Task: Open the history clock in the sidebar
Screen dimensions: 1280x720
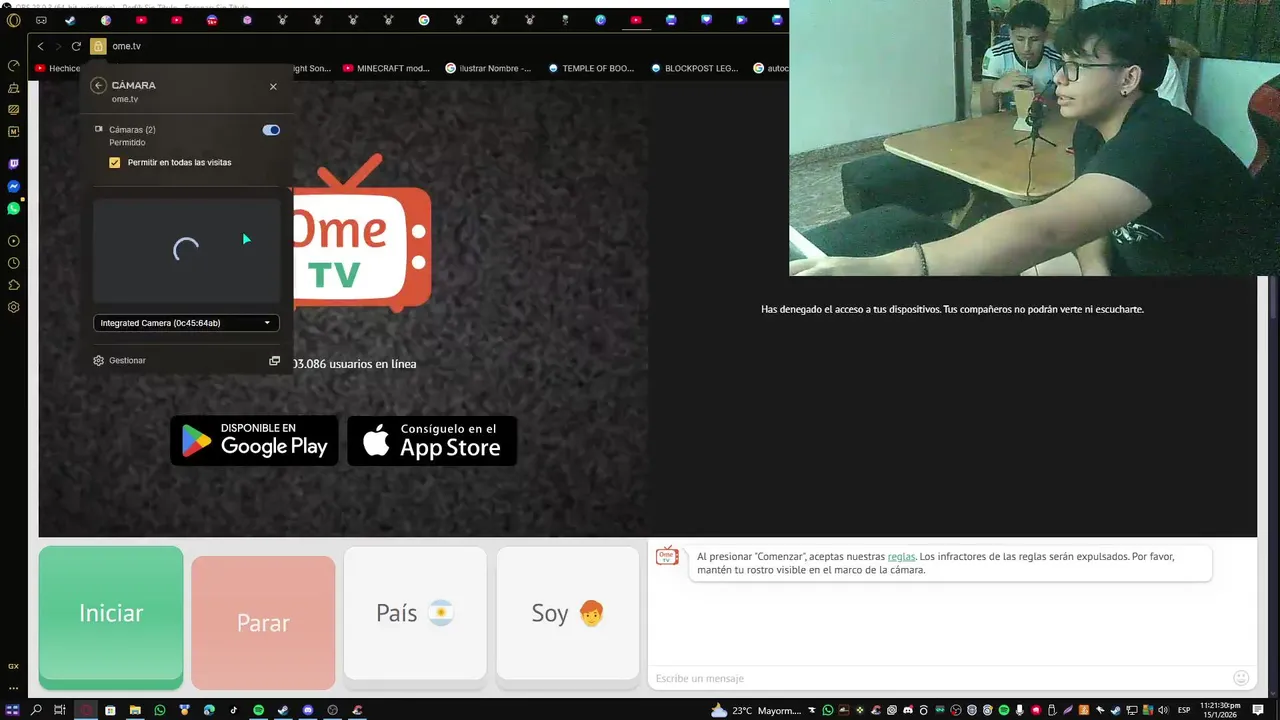Action: pos(14,263)
